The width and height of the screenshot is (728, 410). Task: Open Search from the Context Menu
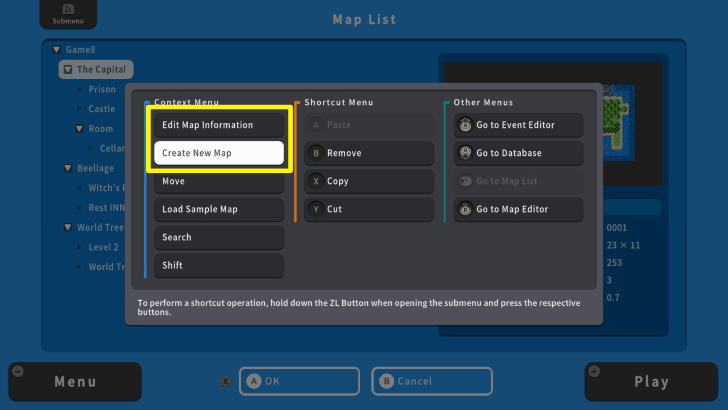[x=219, y=237]
